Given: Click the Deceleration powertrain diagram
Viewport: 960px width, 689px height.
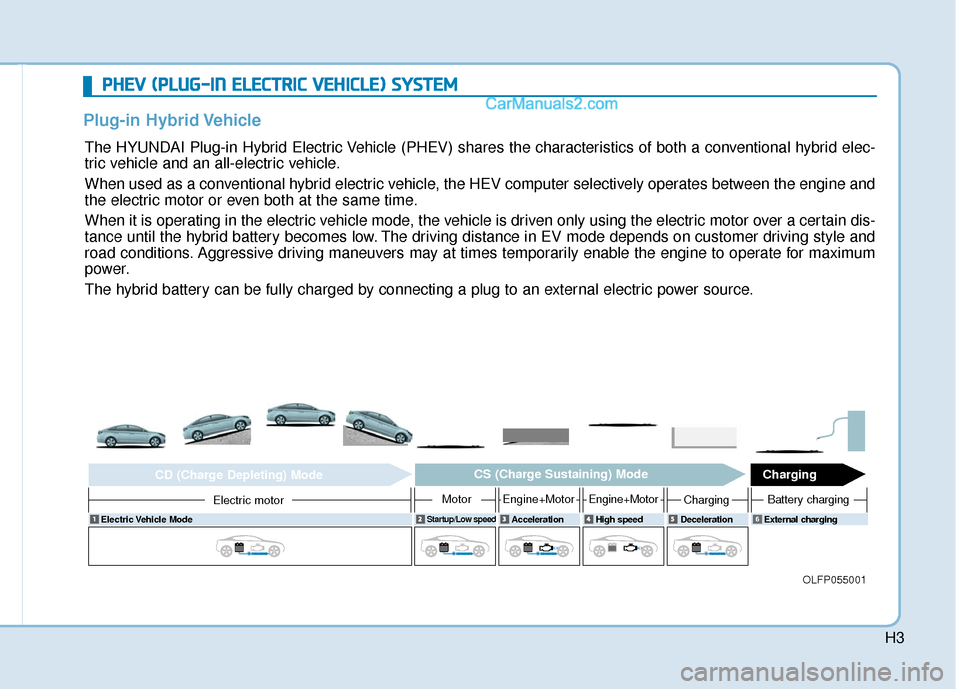Looking at the screenshot, I should click(707, 546).
